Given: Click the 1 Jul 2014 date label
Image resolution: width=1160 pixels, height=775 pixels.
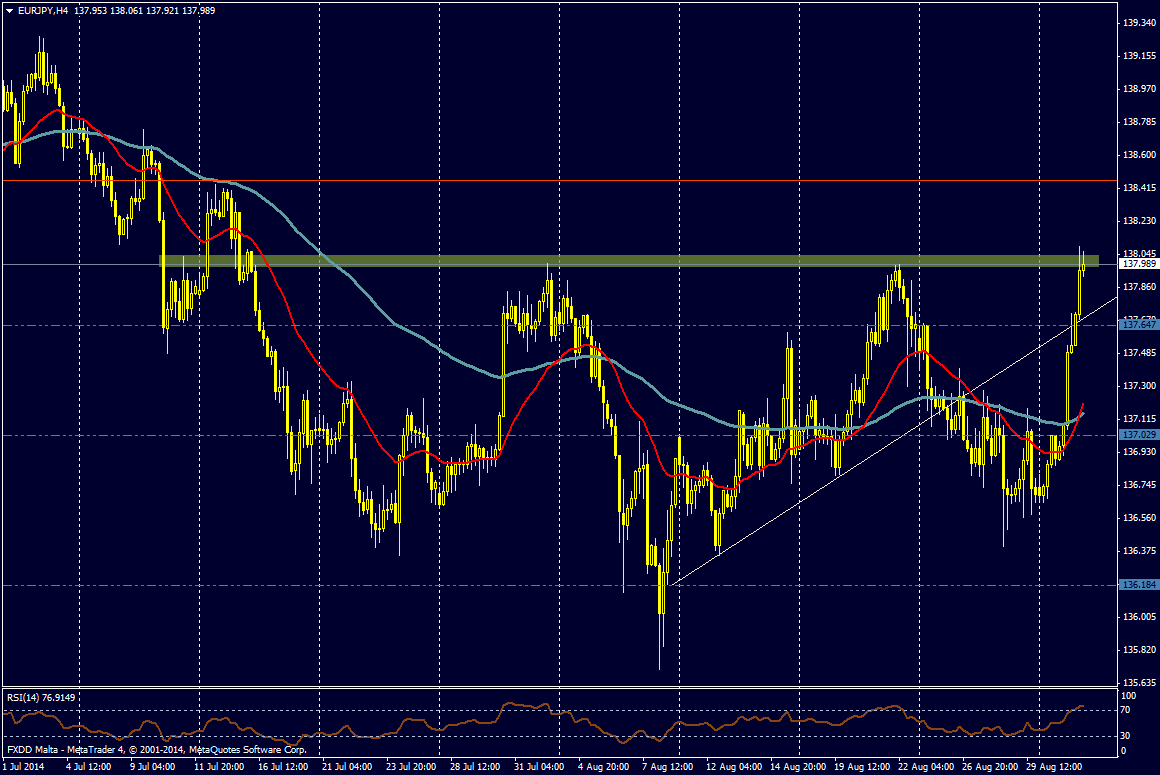Looking at the screenshot, I should [25, 767].
